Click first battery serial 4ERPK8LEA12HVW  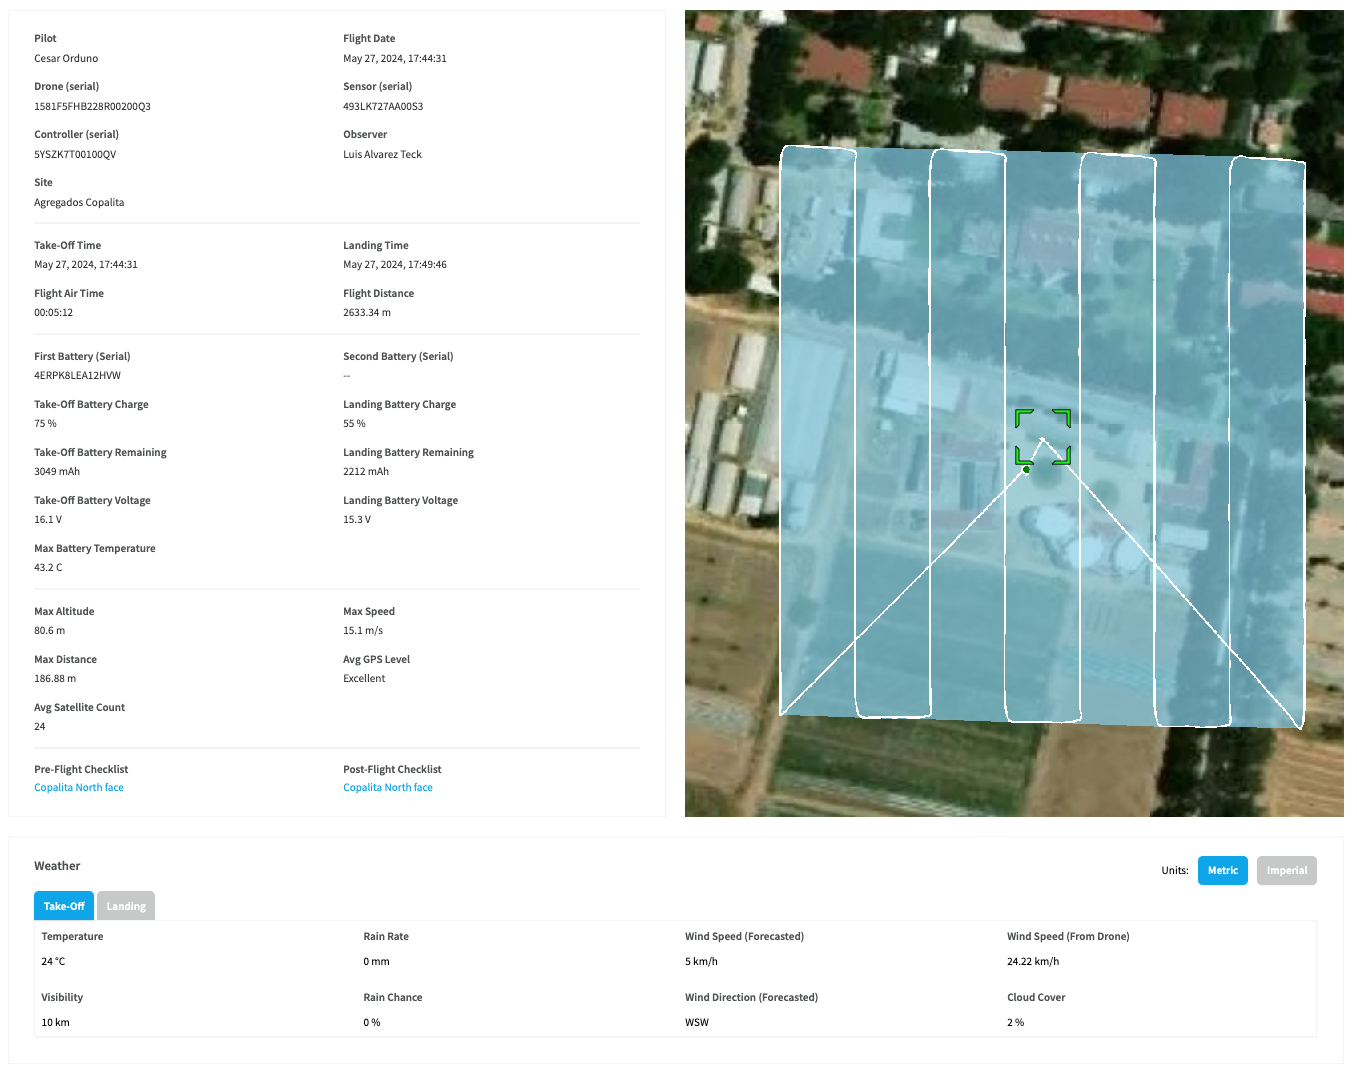coord(77,376)
